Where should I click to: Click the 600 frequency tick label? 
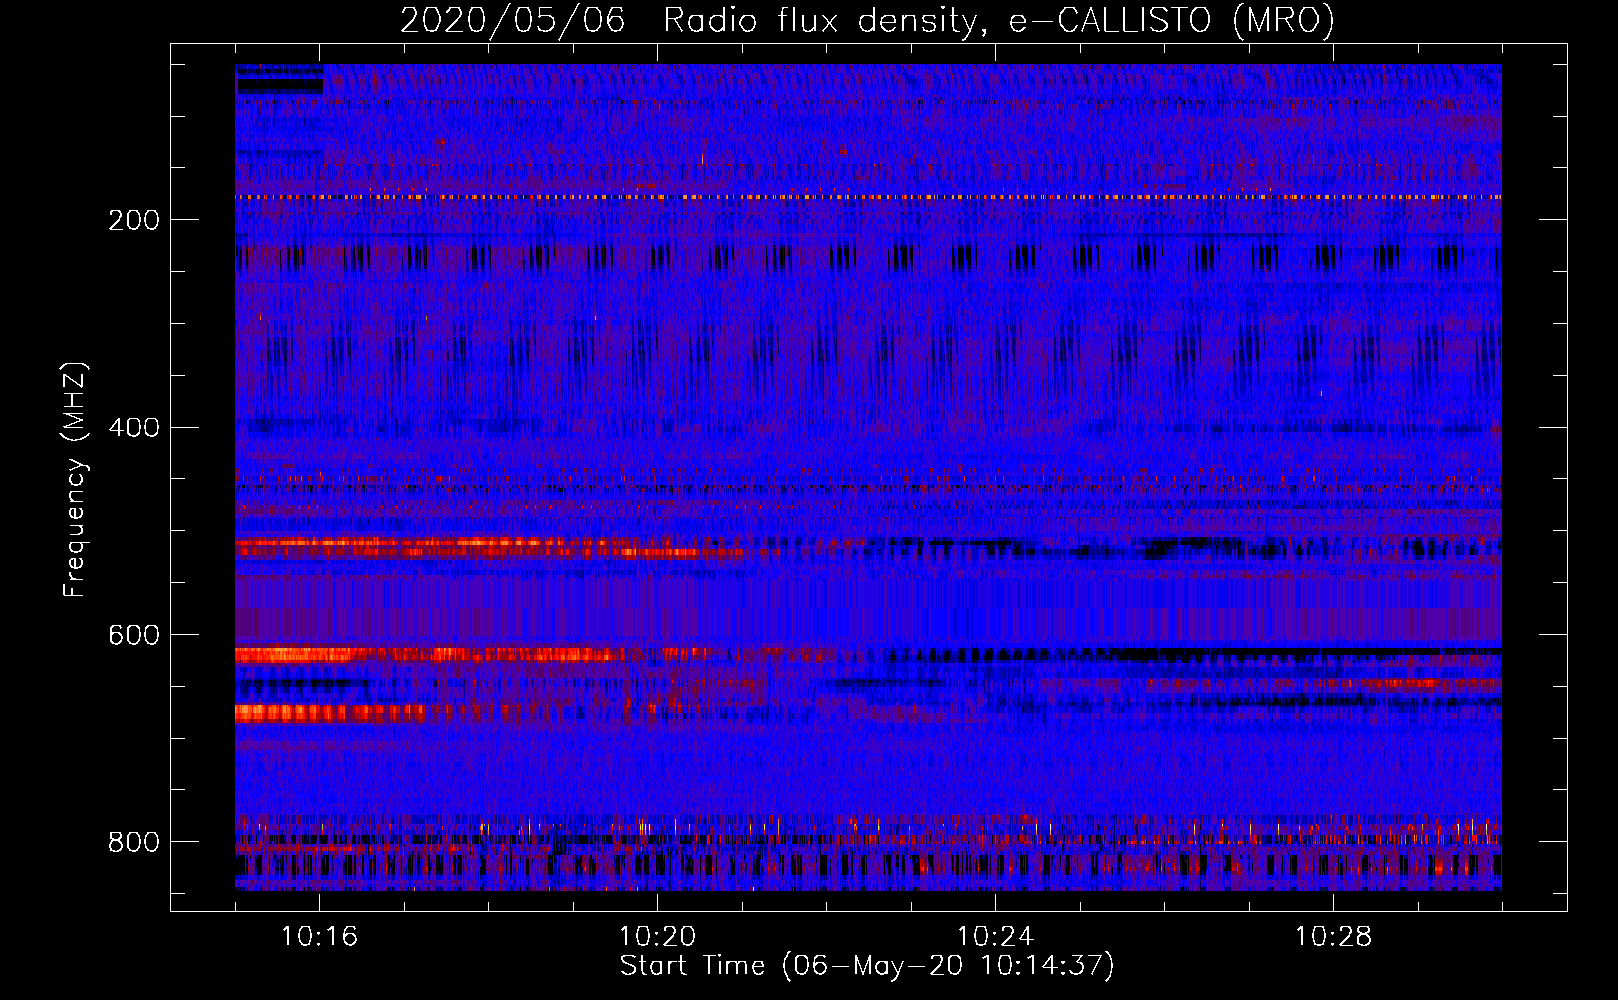tap(134, 636)
